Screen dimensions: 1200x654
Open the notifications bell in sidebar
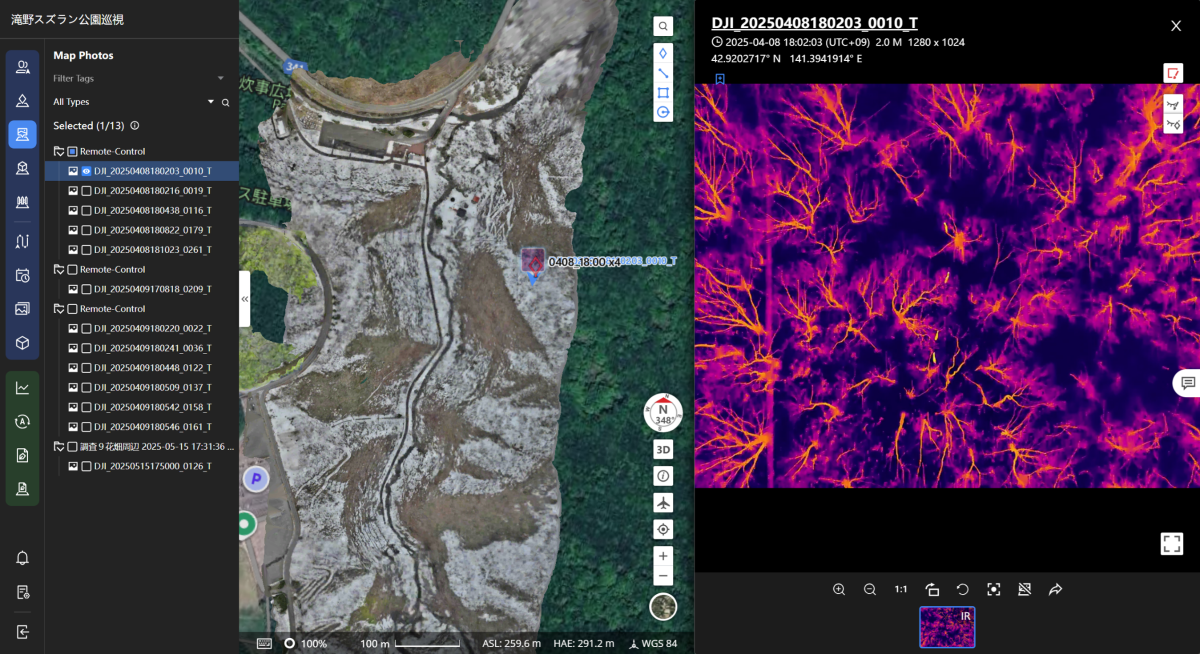click(22, 558)
